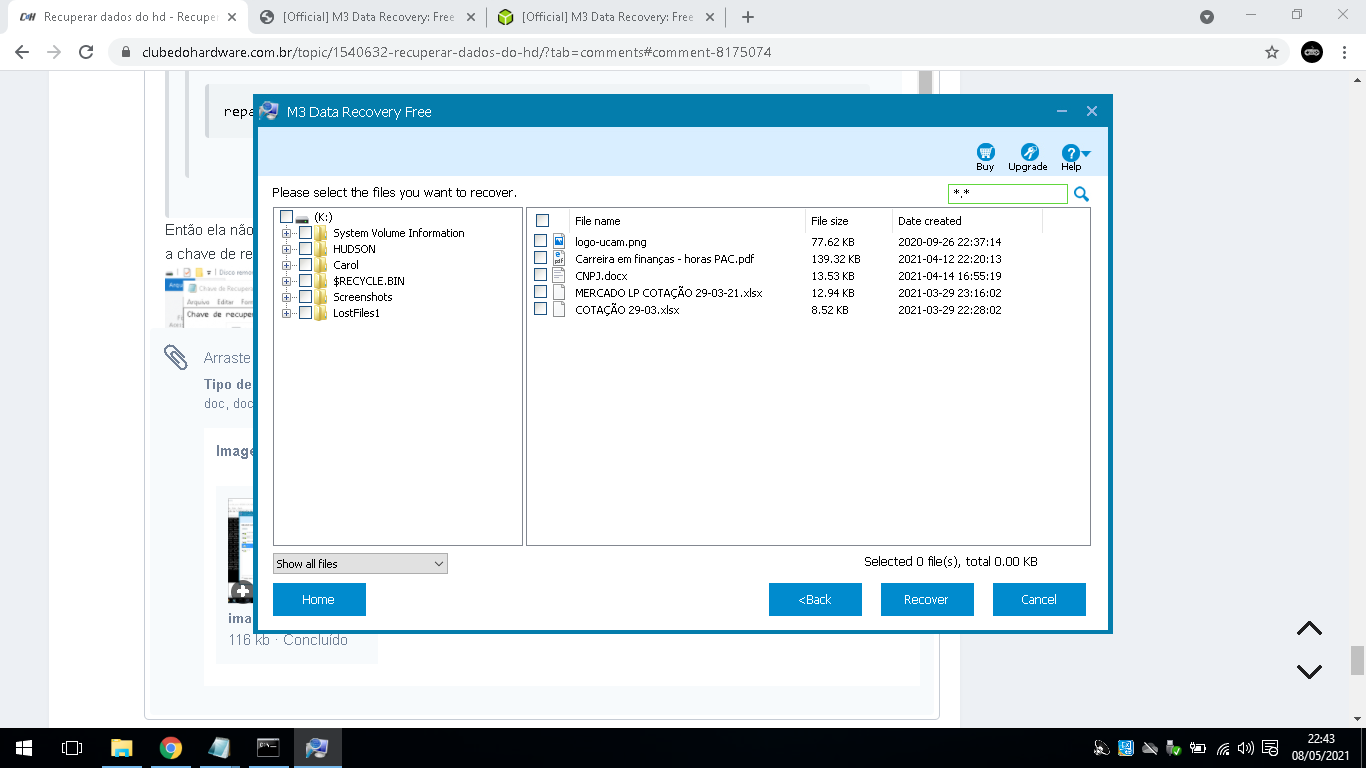Click the safely remove USB tray icon
The width and height of the screenshot is (1366, 768).
[1173, 748]
